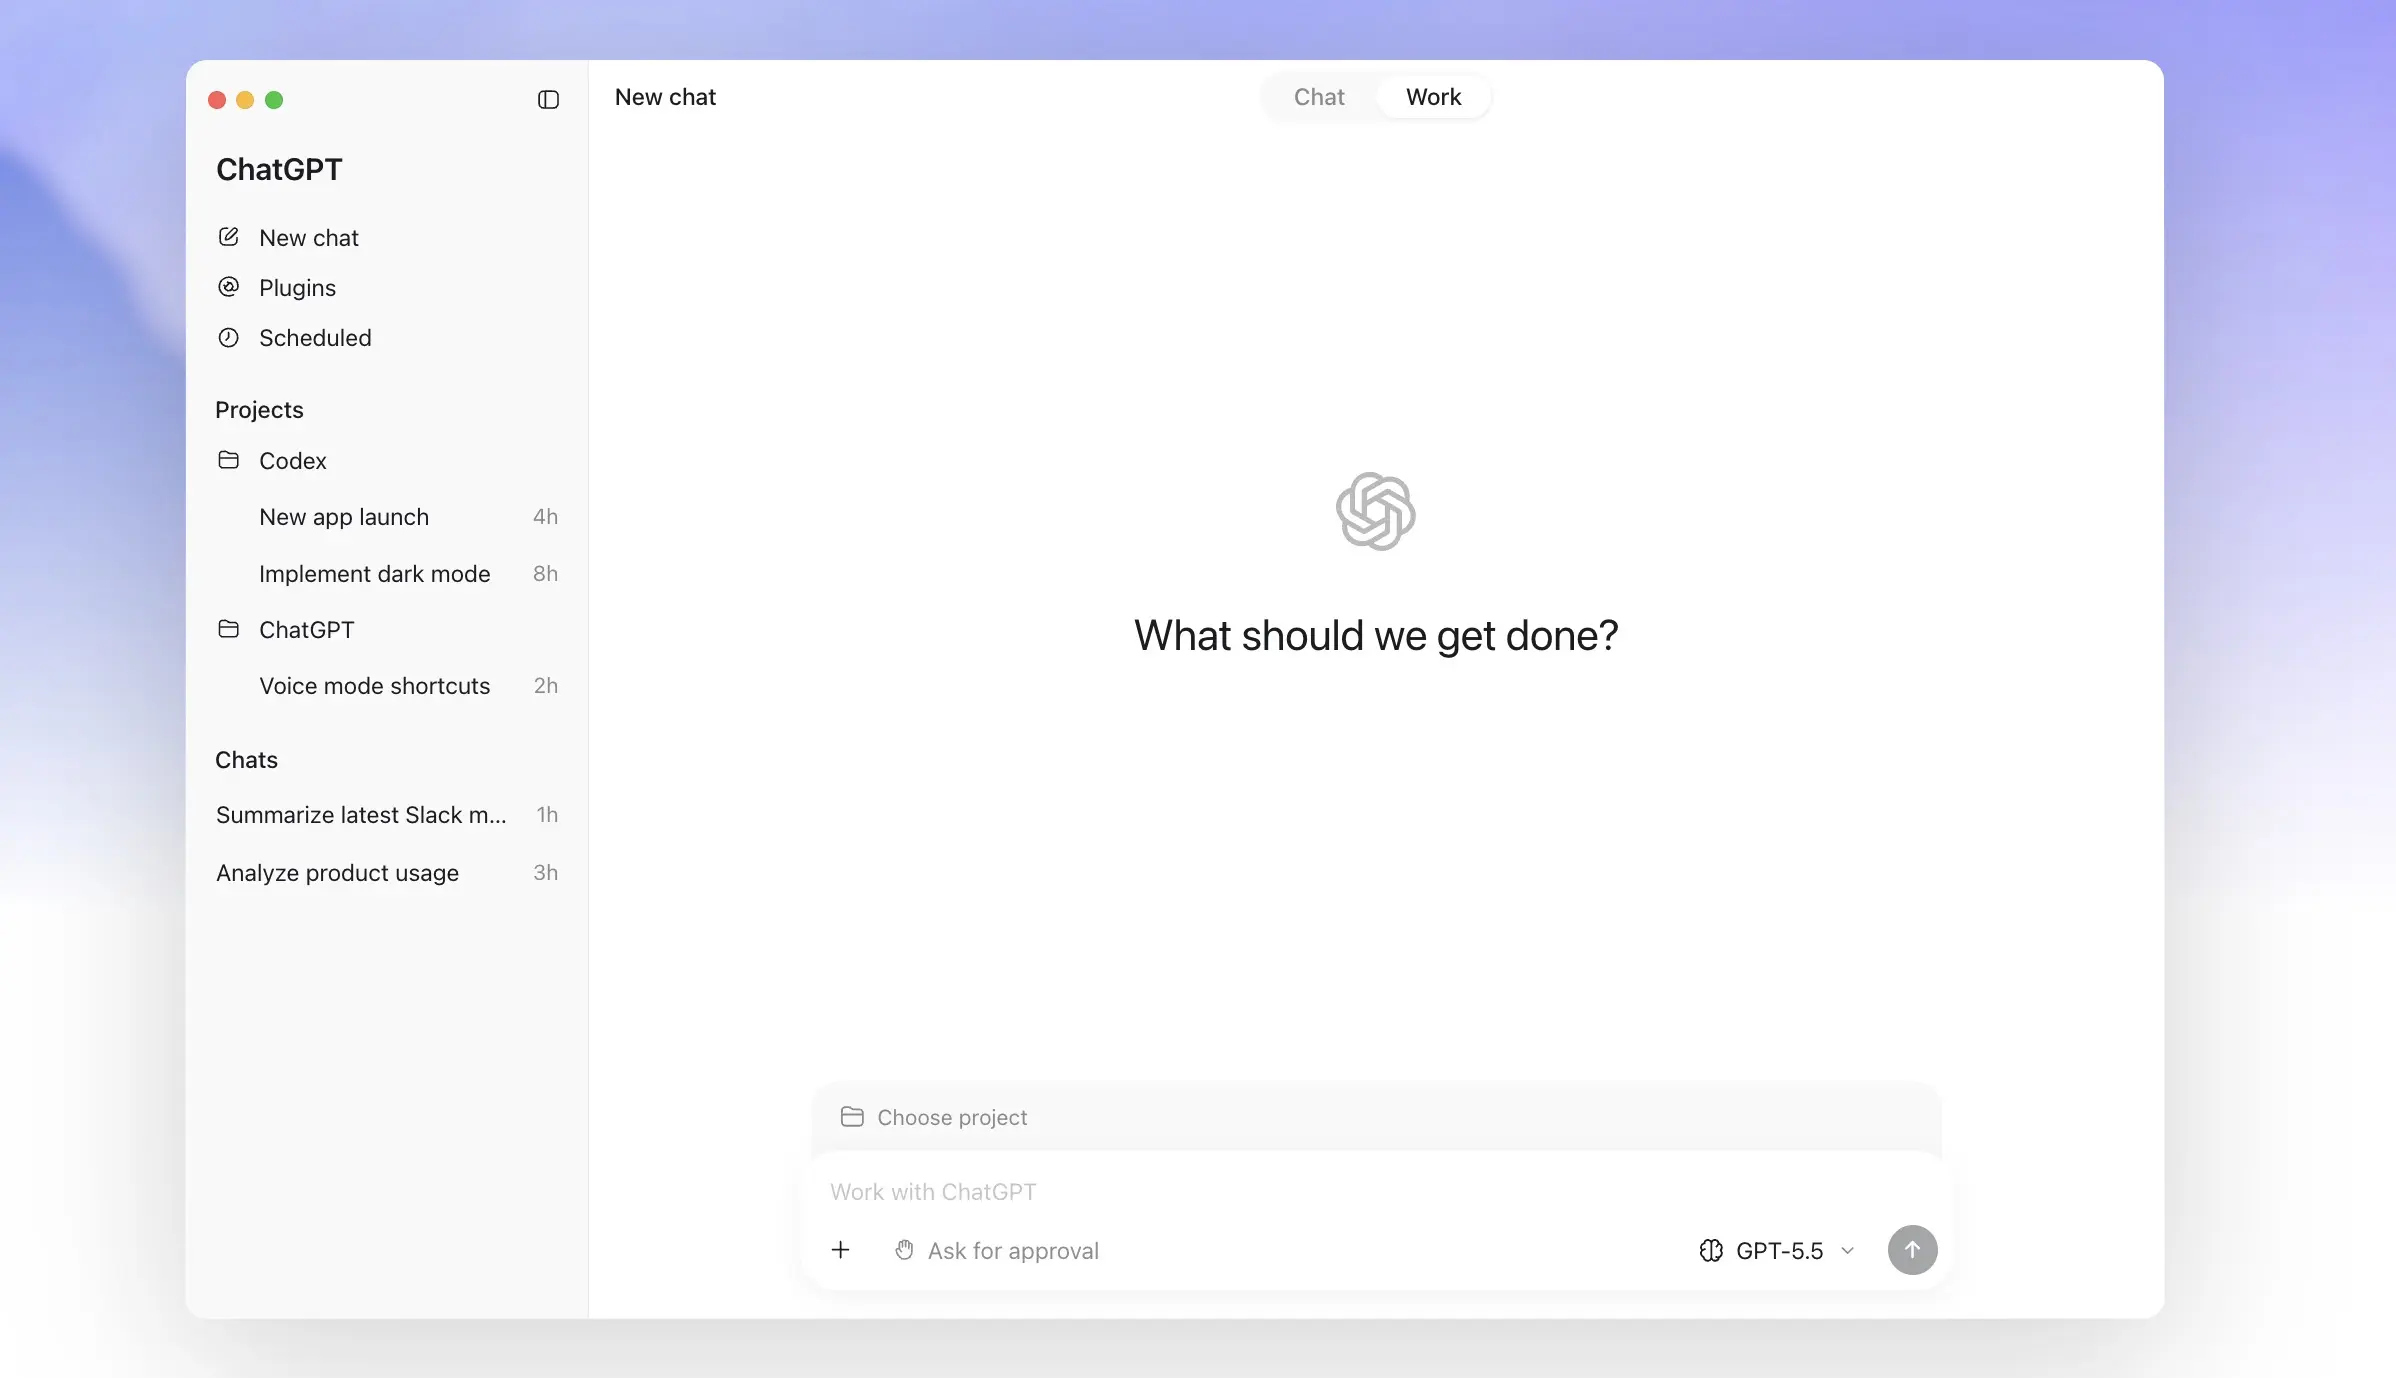Close the window with red button
Screen dimensions: 2396x1378
(217, 100)
